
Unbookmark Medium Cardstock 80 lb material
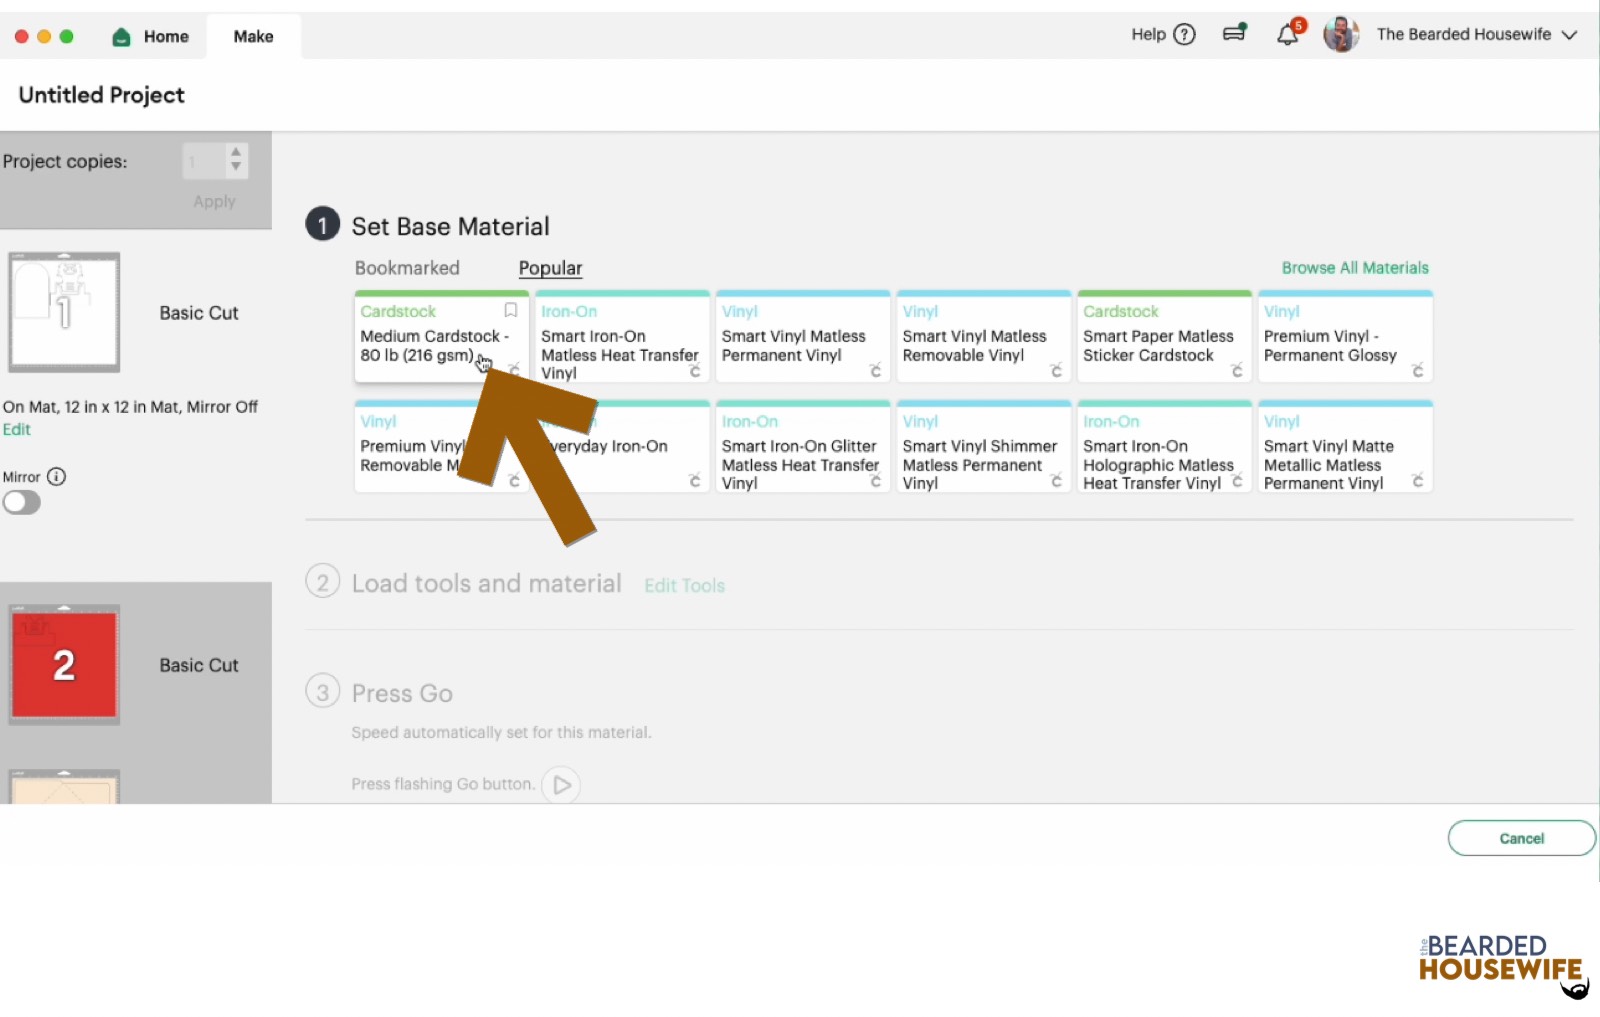pos(510,310)
